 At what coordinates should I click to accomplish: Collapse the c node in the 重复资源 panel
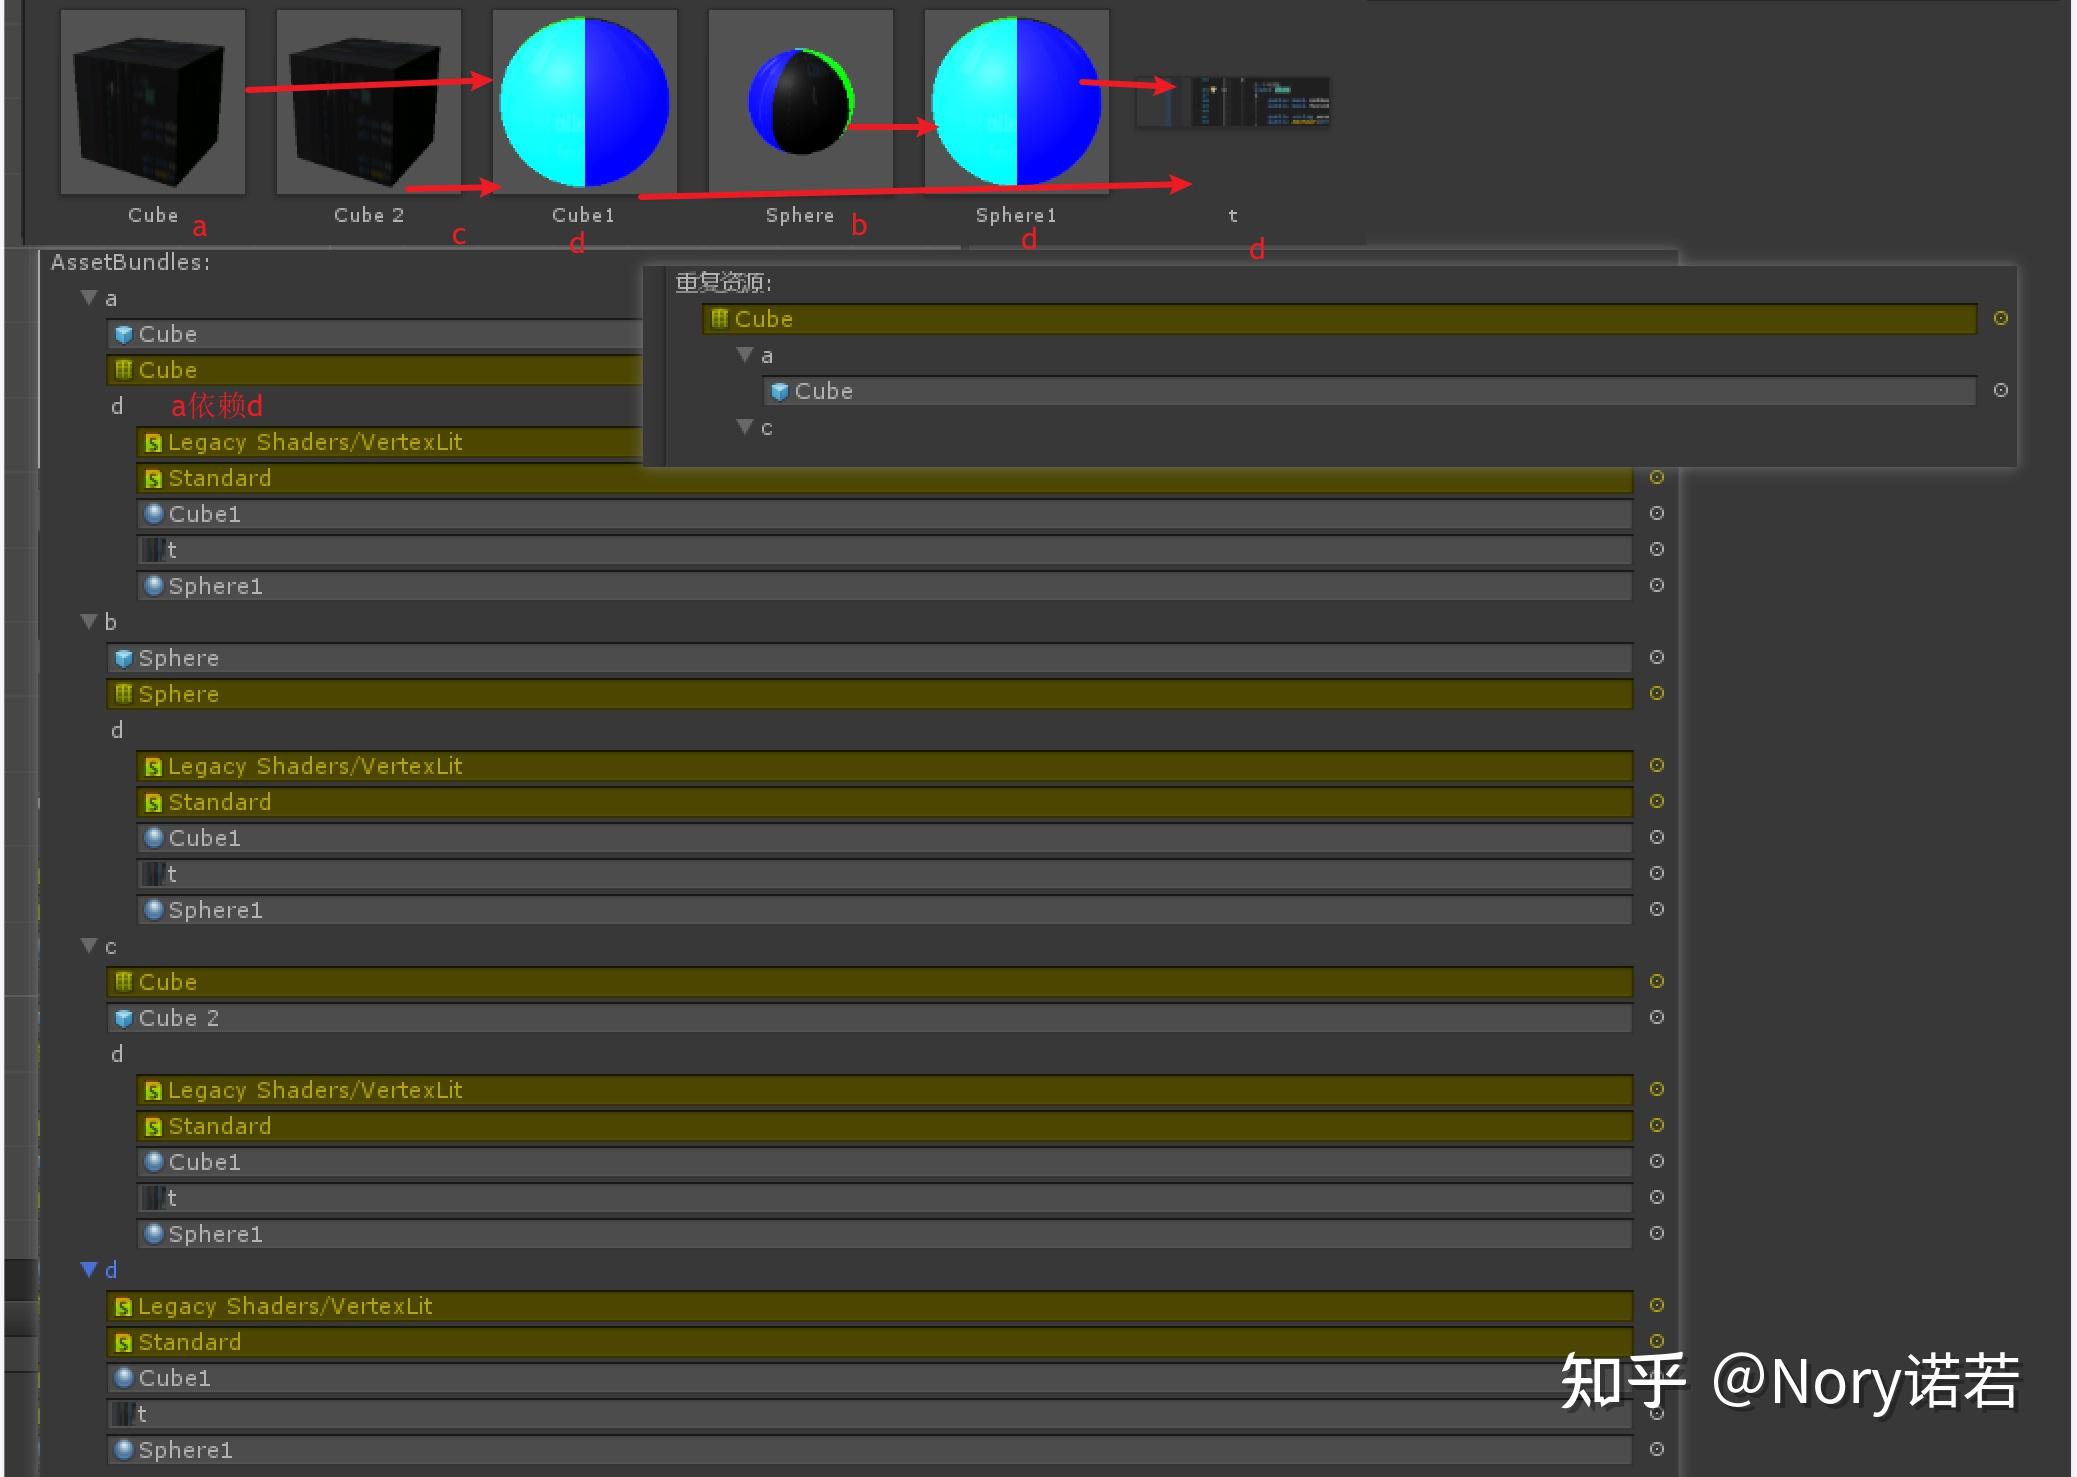(744, 426)
